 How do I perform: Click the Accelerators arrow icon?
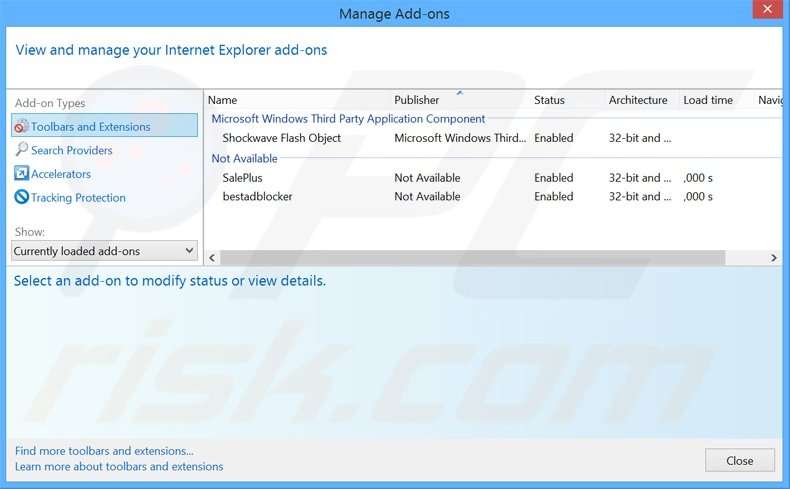[x=22, y=173]
